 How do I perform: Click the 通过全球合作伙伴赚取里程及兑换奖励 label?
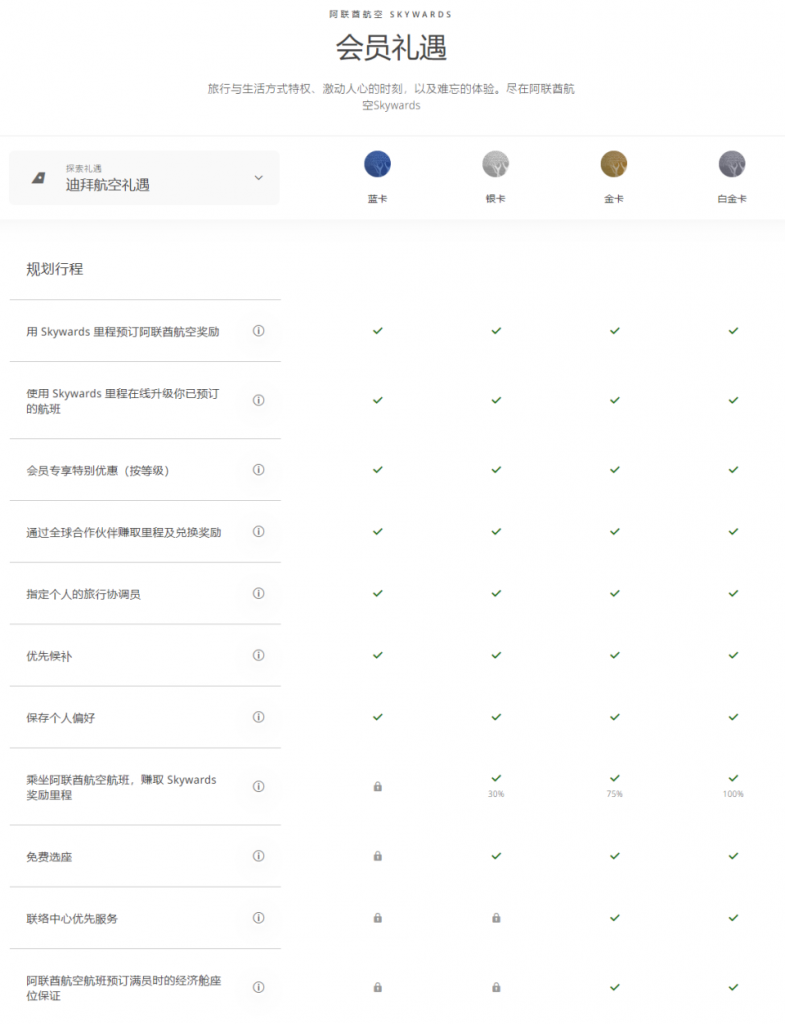pos(123,532)
